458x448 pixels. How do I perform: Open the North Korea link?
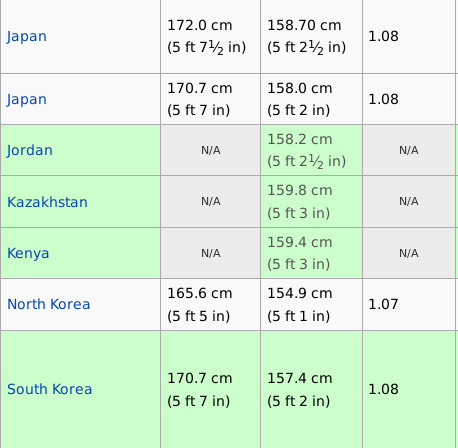[x=49, y=304]
